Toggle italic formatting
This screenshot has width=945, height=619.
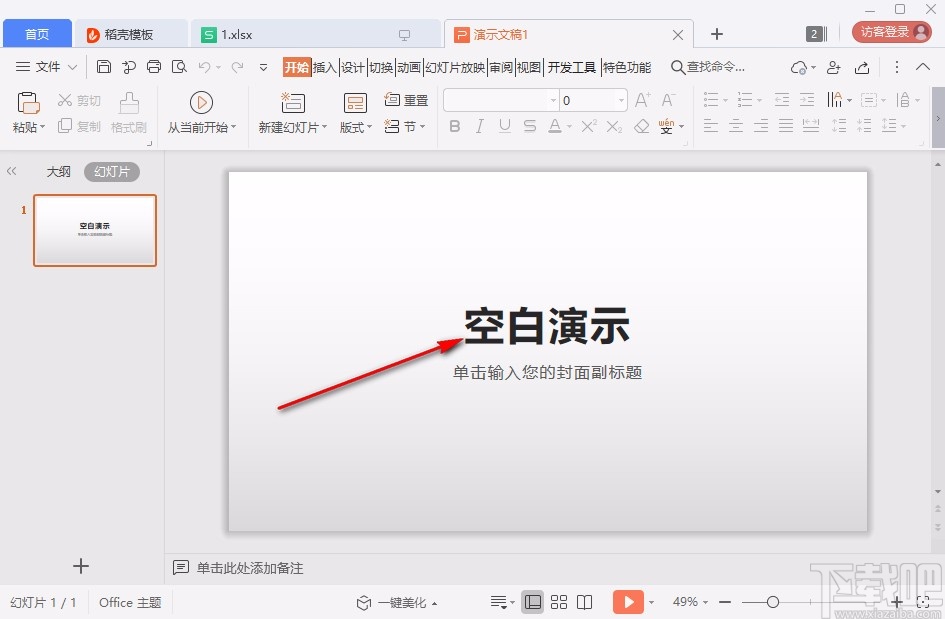click(x=479, y=126)
